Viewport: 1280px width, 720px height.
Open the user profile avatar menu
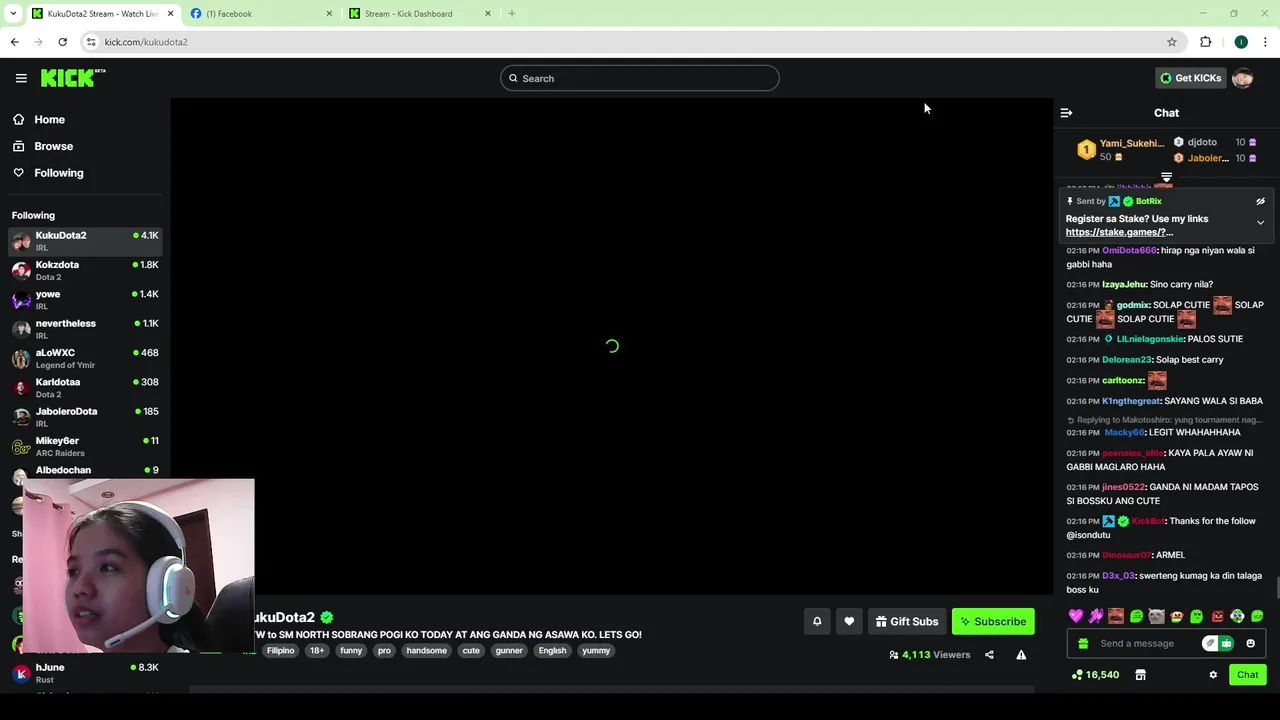[x=1243, y=78]
